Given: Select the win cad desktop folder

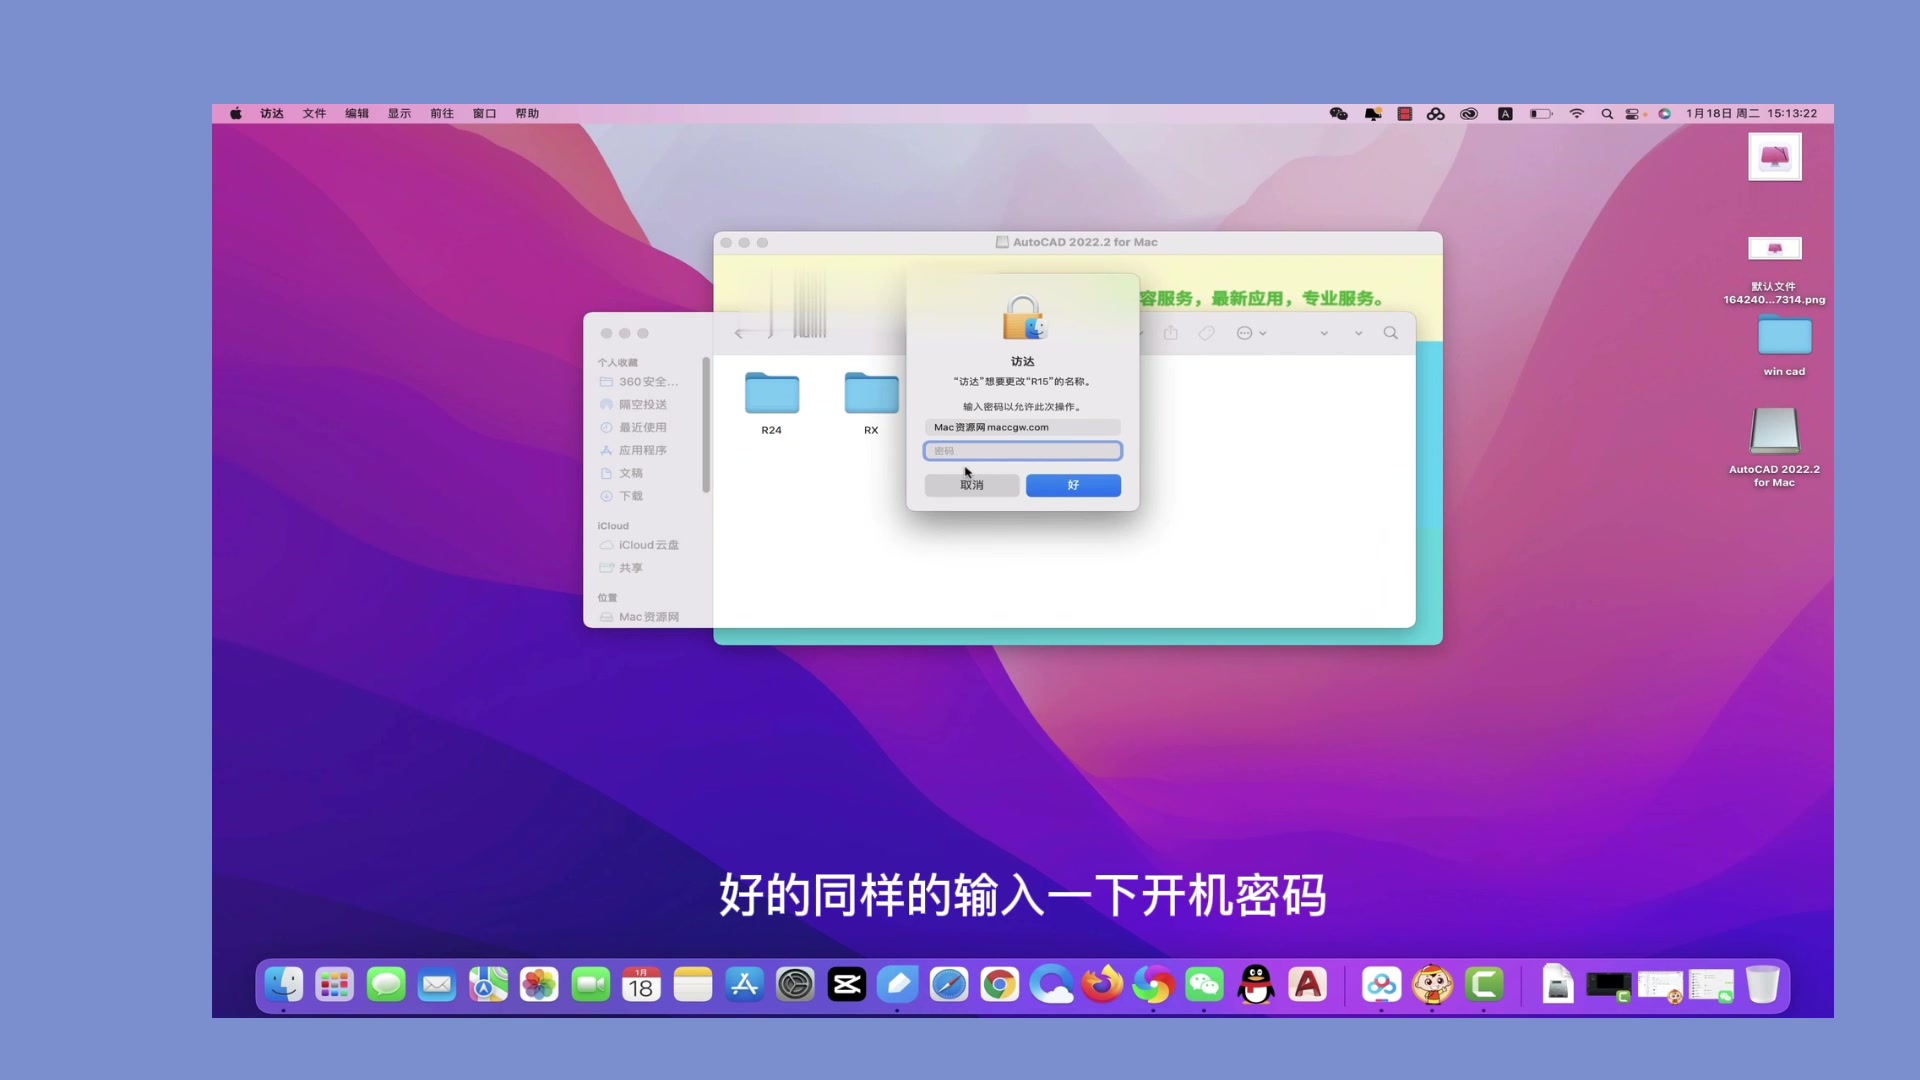Looking at the screenshot, I should coord(1784,345).
